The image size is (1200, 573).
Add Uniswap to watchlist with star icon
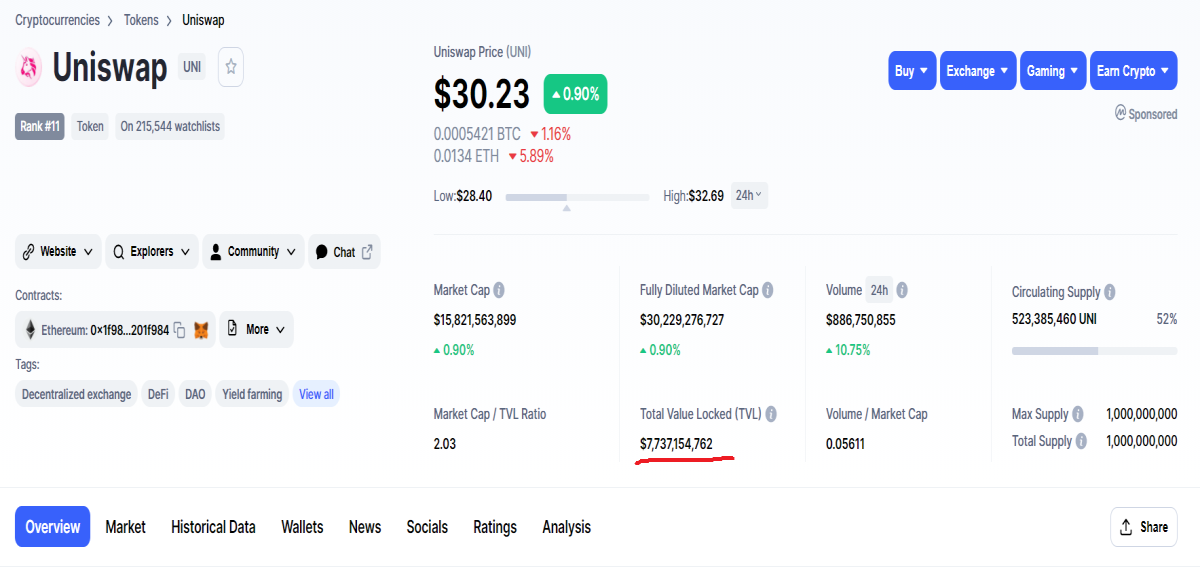(231, 67)
